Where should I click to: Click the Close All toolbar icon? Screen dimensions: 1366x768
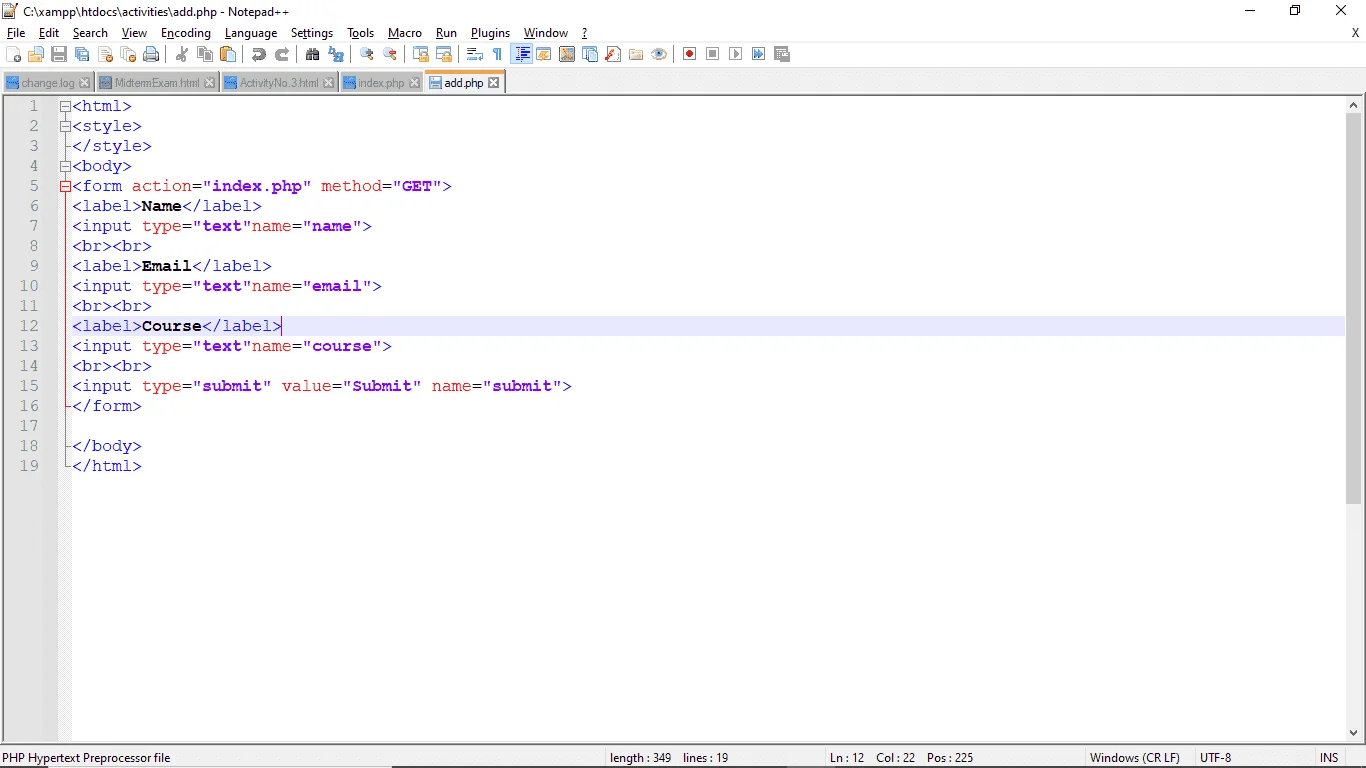click(x=128, y=54)
